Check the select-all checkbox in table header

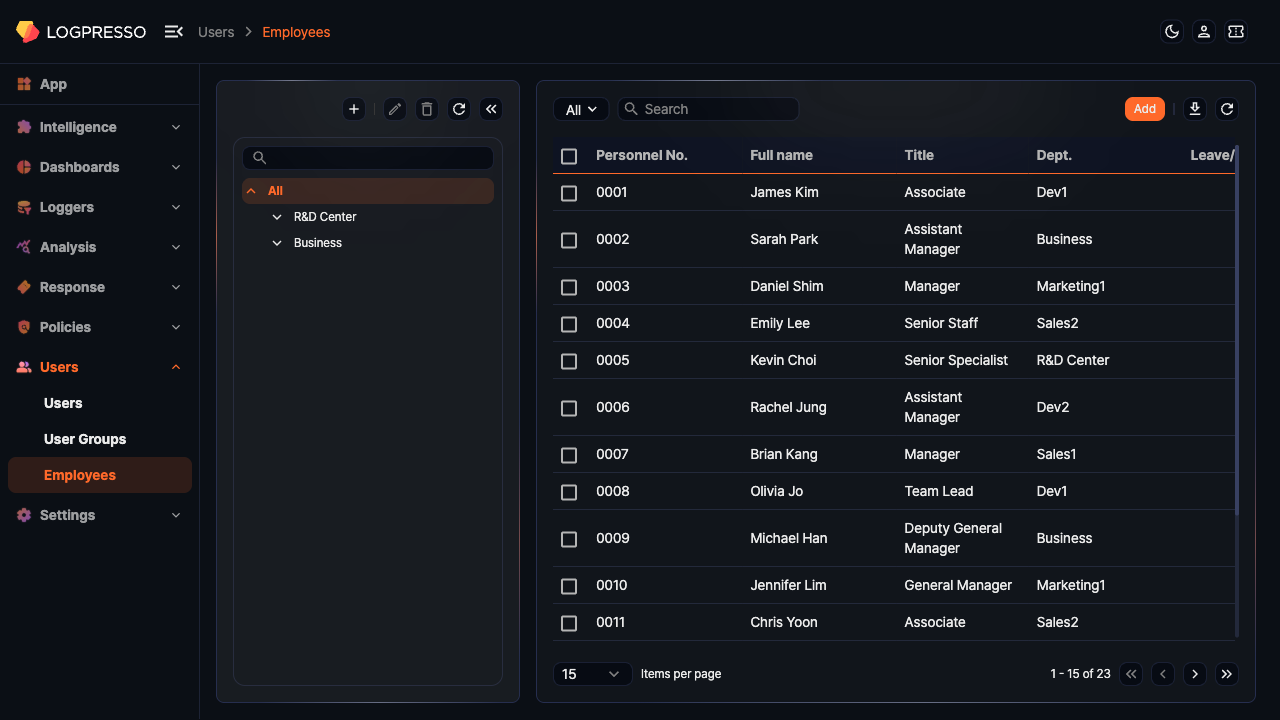click(x=569, y=156)
